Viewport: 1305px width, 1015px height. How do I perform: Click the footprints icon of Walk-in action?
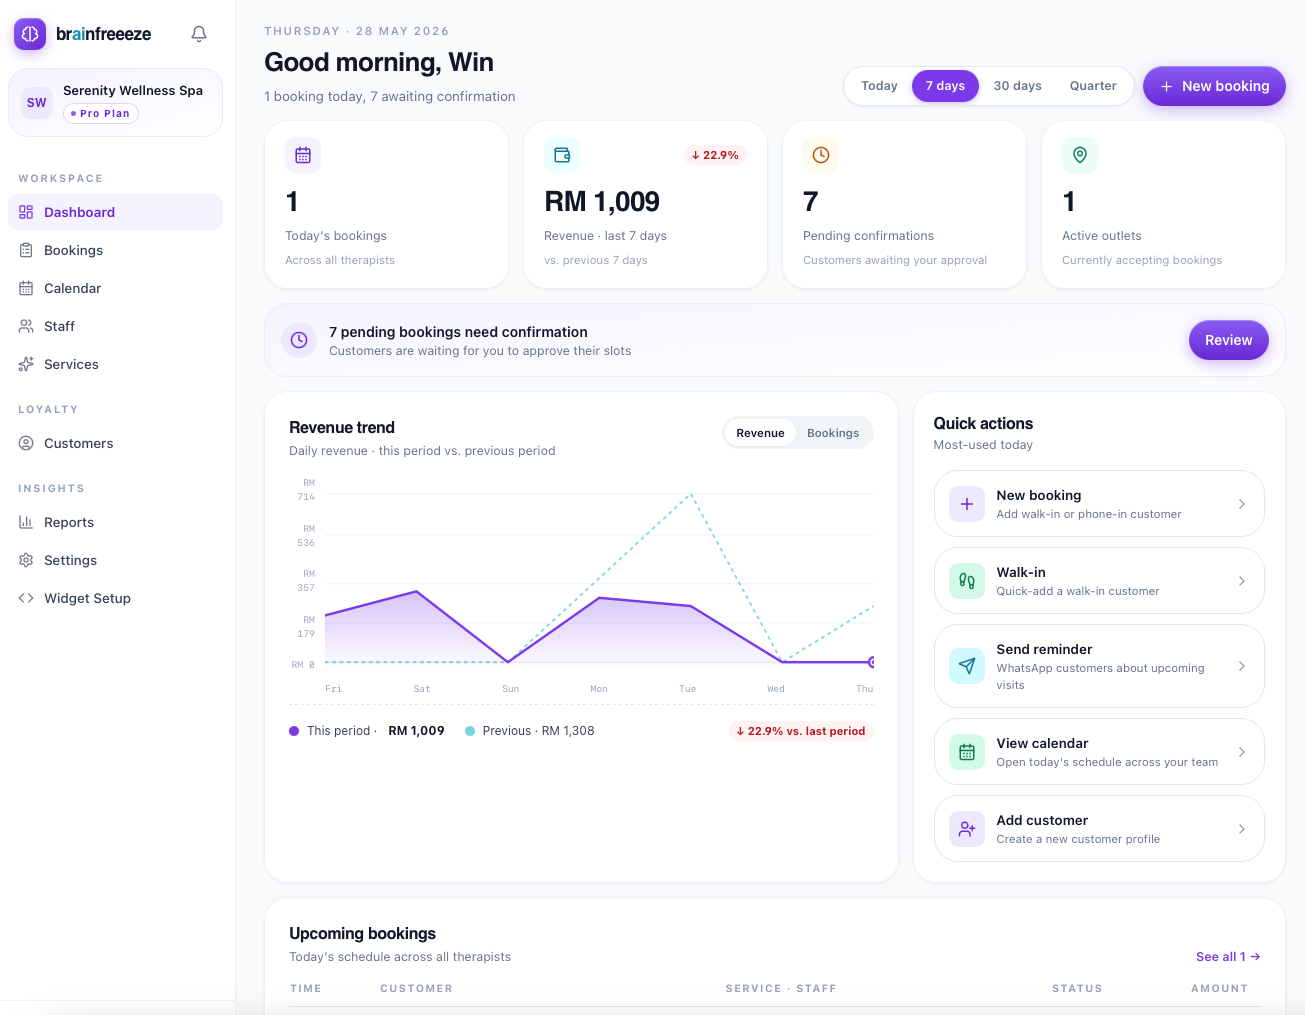pyautogui.click(x=967, y=581)
